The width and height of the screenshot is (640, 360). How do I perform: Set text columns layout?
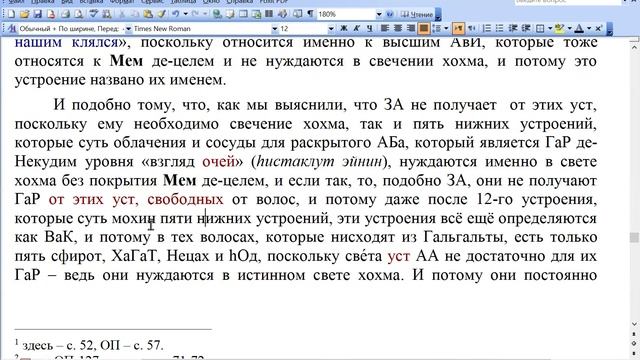coord(269,14)
